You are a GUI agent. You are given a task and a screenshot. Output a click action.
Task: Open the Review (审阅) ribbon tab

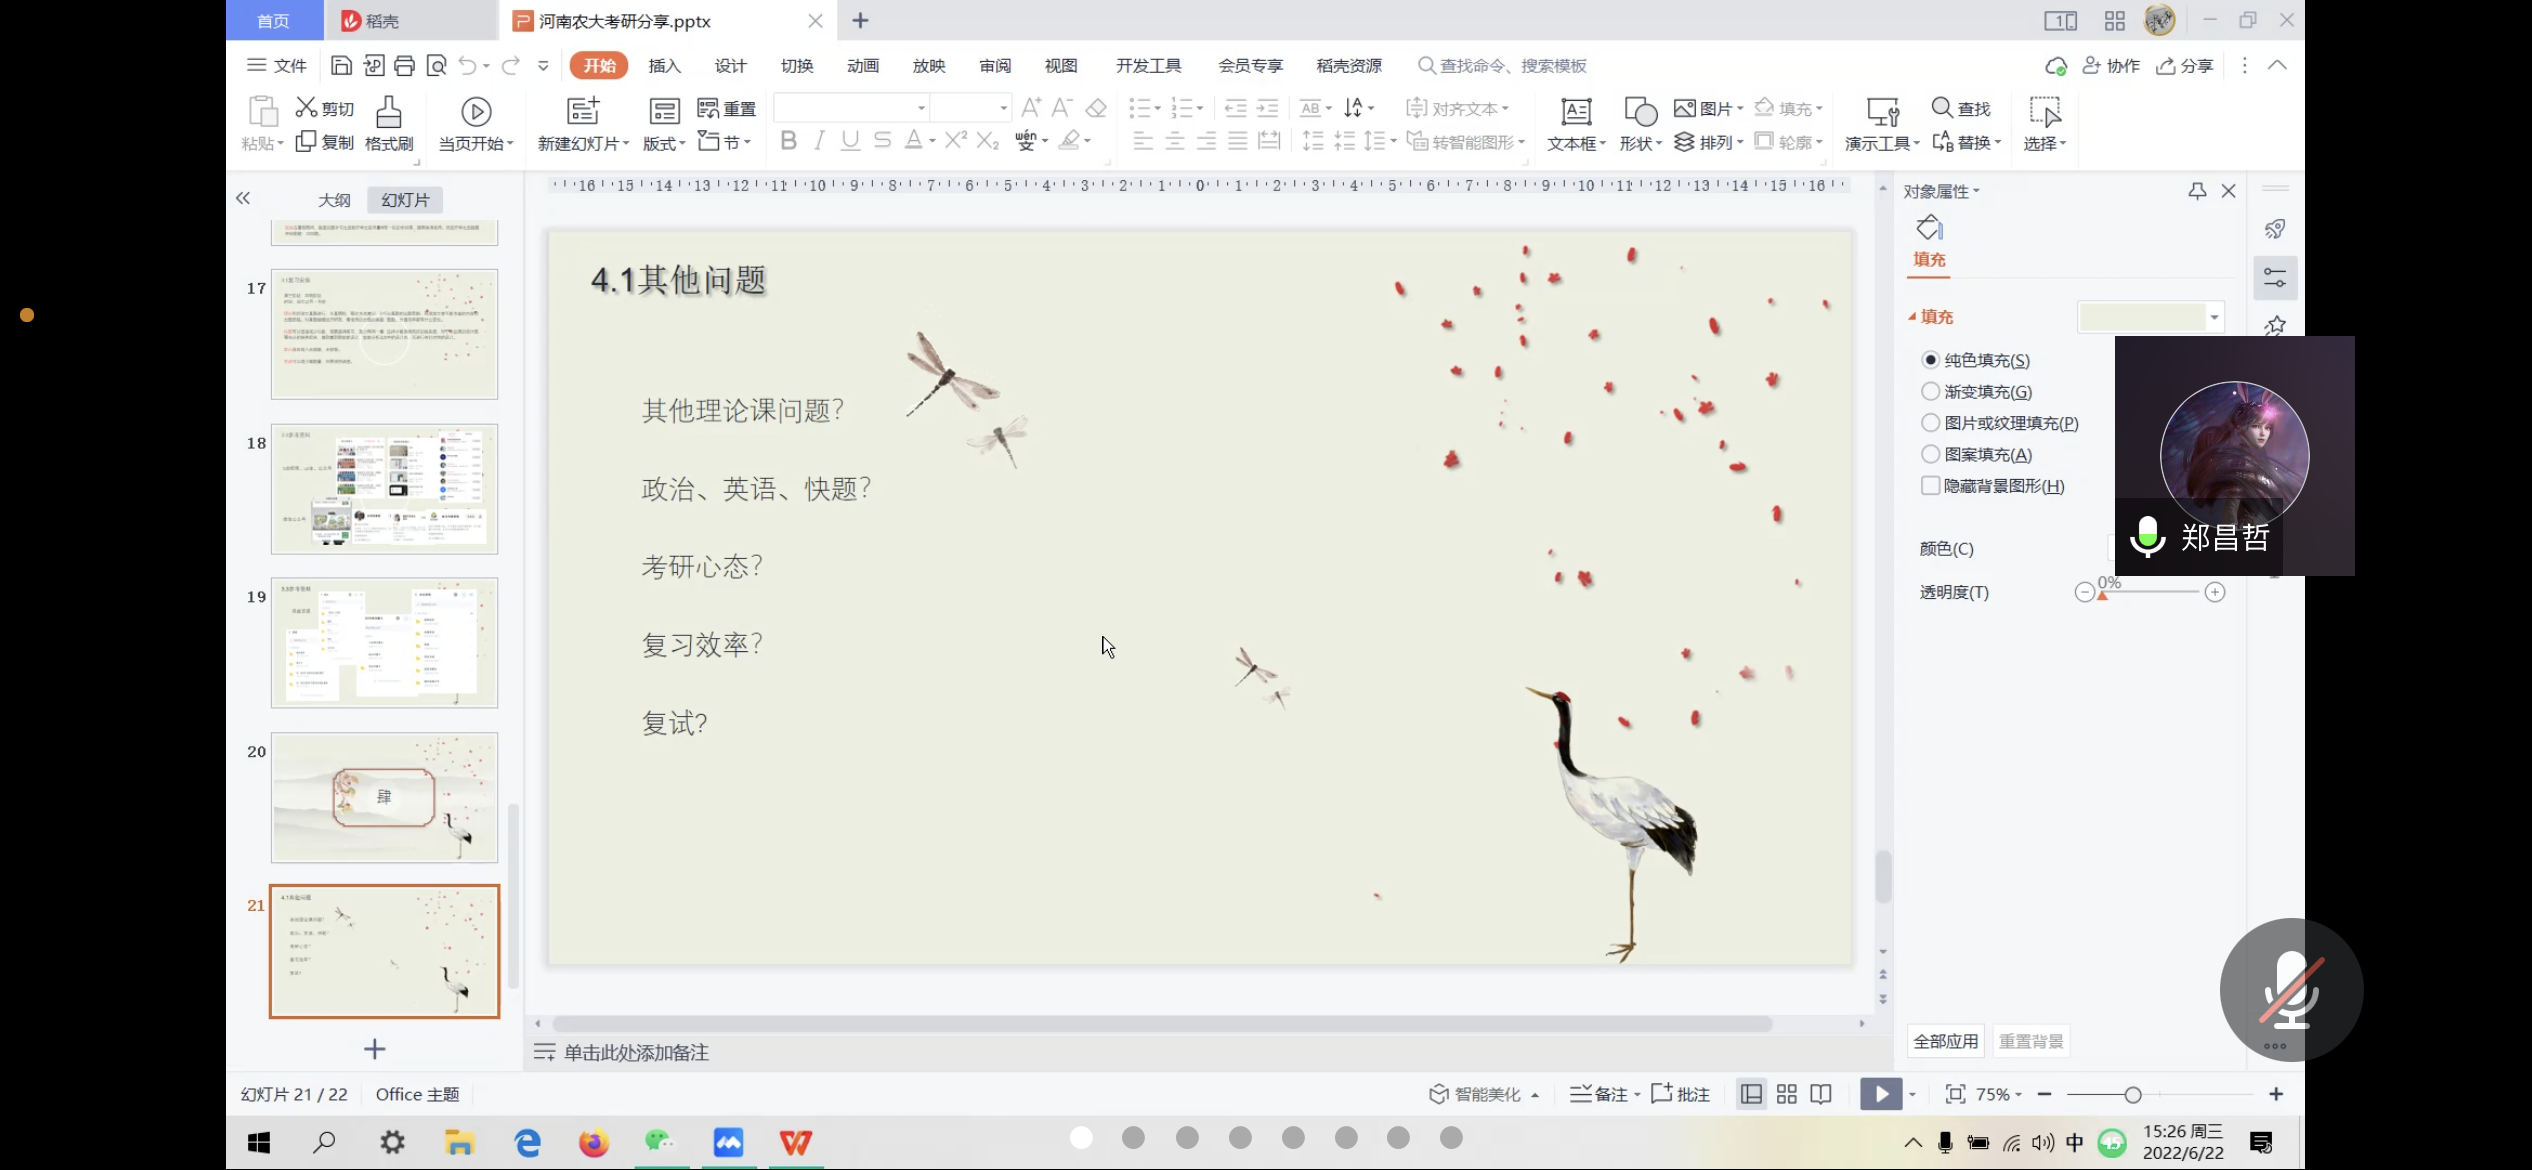click(994, 66)
